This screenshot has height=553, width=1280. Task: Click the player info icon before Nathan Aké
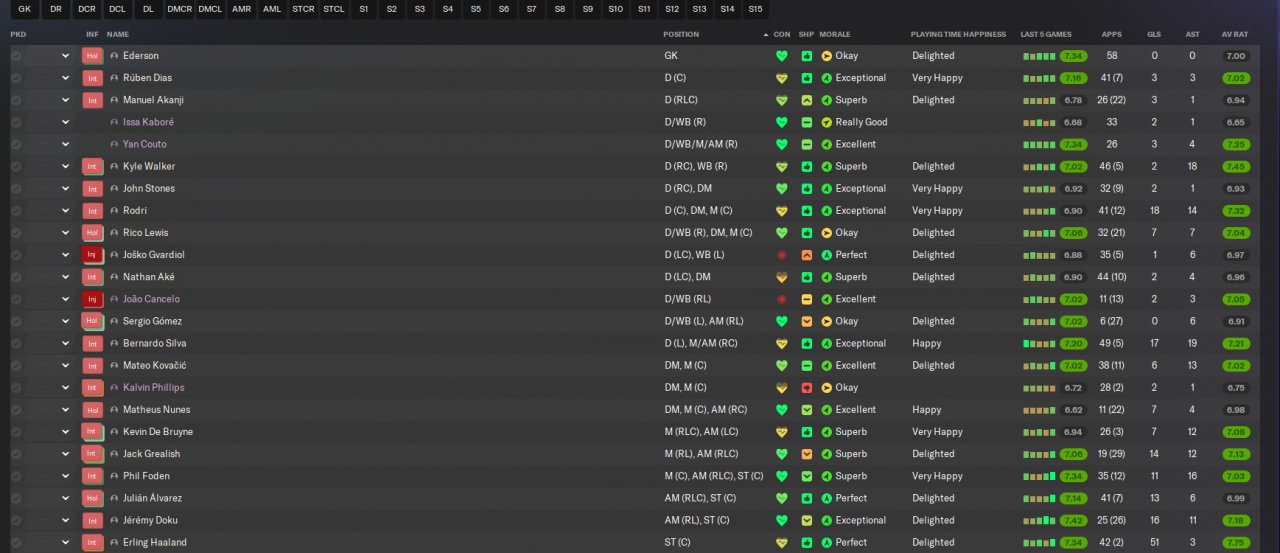114,277
